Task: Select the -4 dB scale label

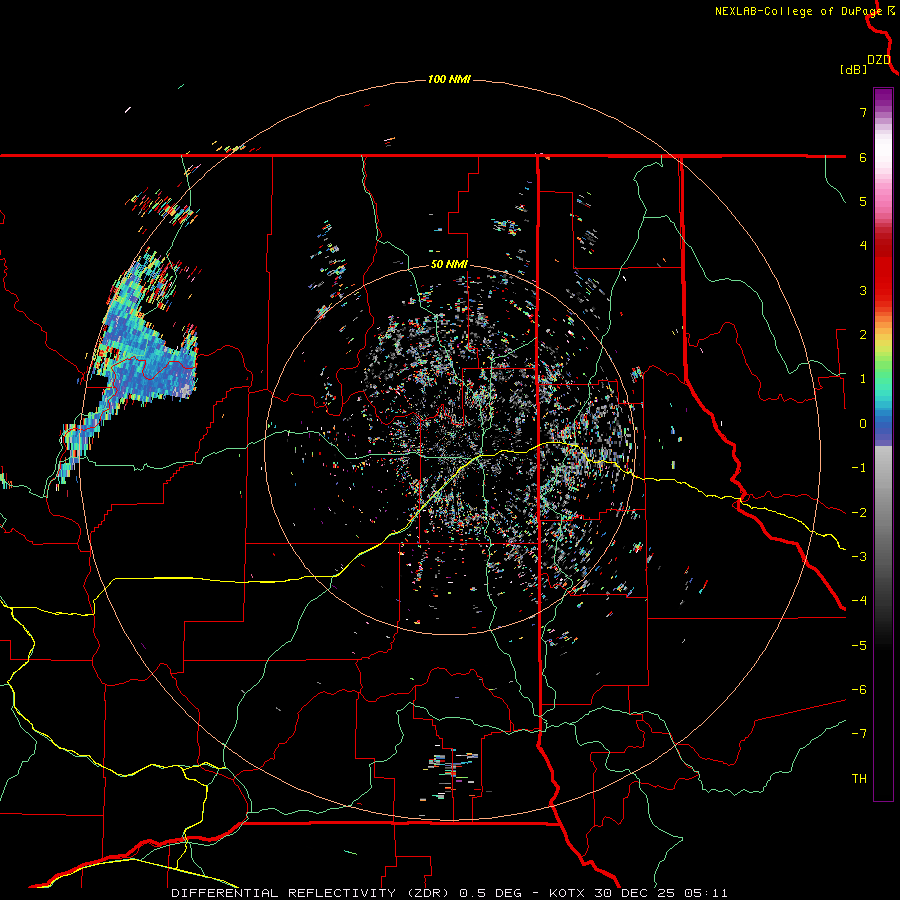Action: [859, 601]
